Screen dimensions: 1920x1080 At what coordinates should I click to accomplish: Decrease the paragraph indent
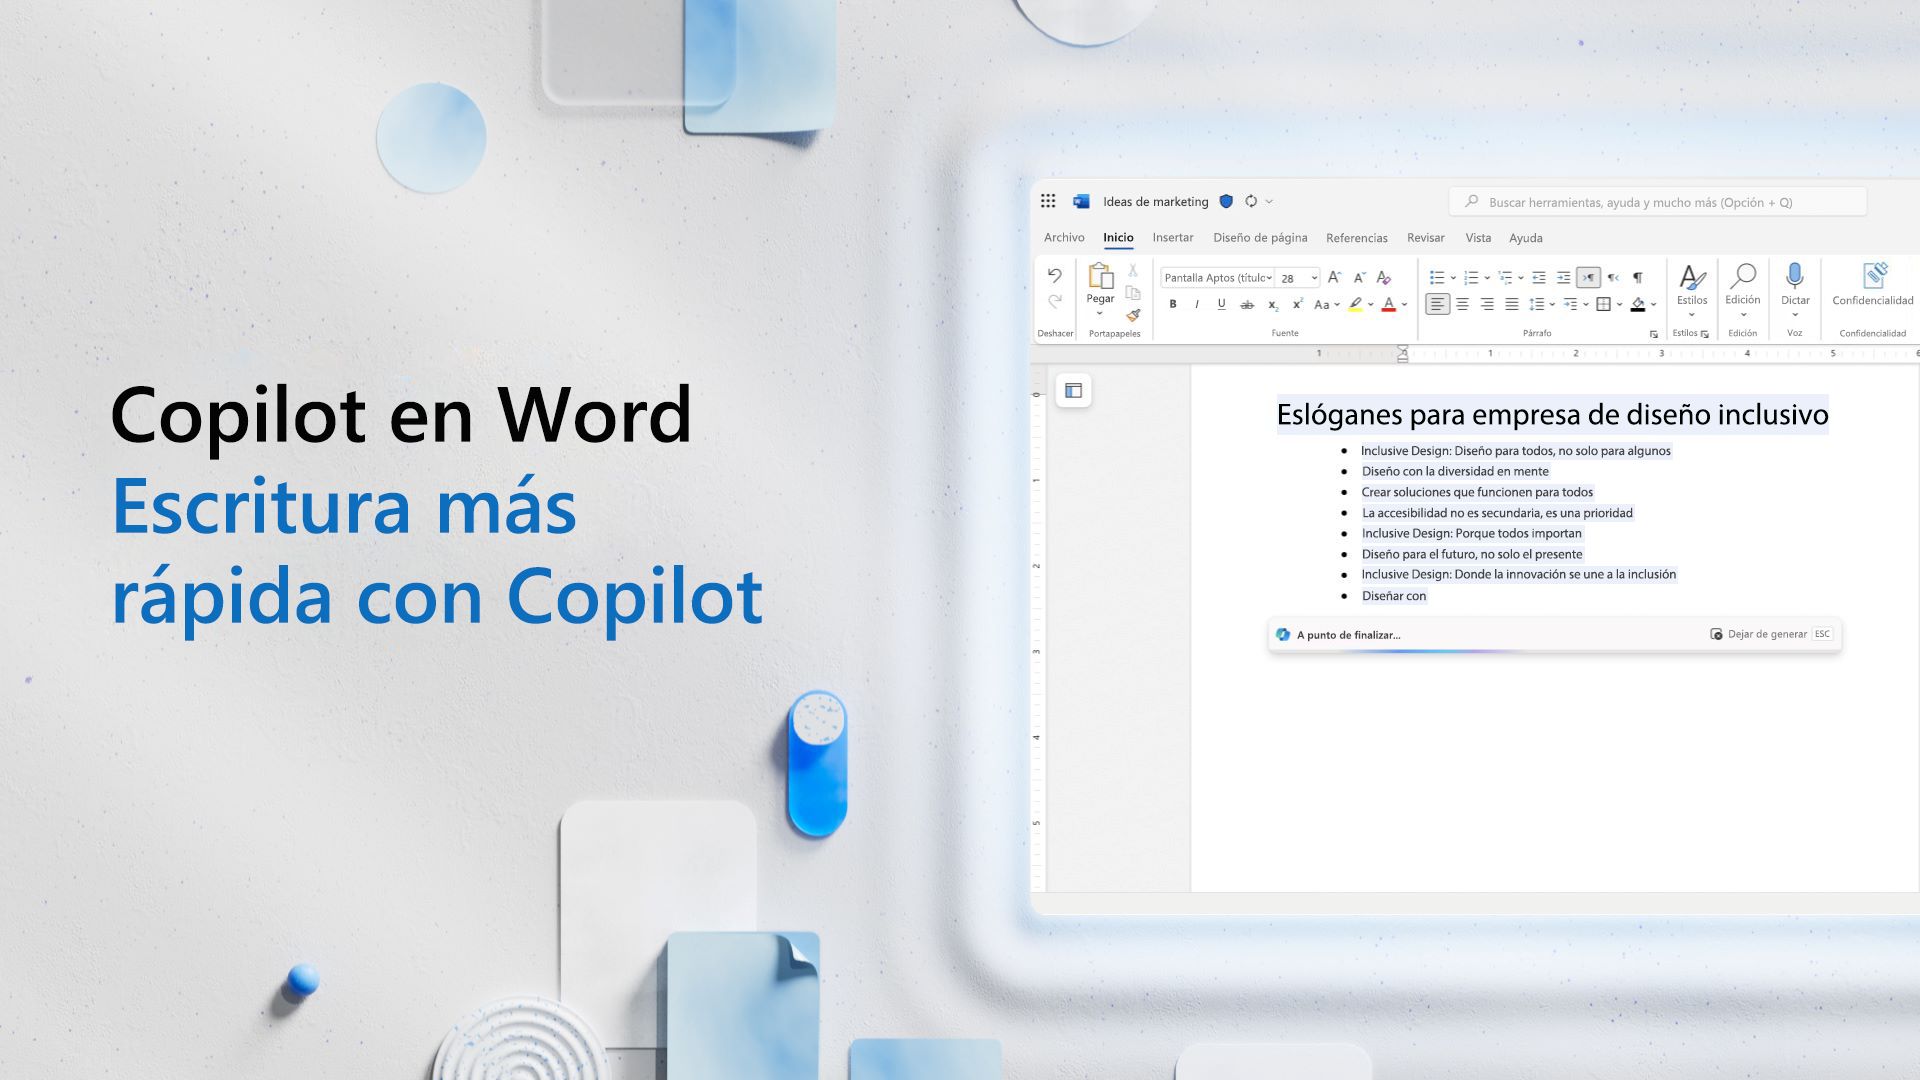(1539, 277)
